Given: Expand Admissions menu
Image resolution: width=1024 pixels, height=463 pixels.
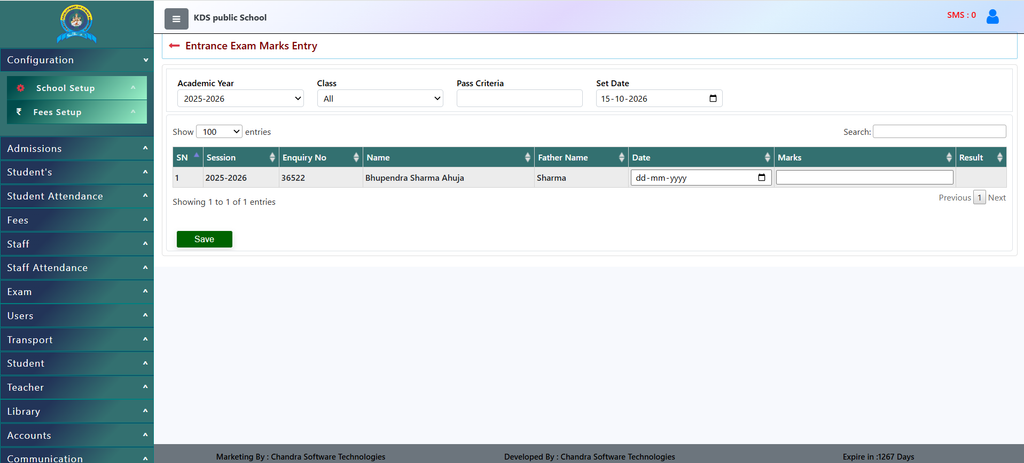Looking at the screenshot, I should tap(77, 148).
